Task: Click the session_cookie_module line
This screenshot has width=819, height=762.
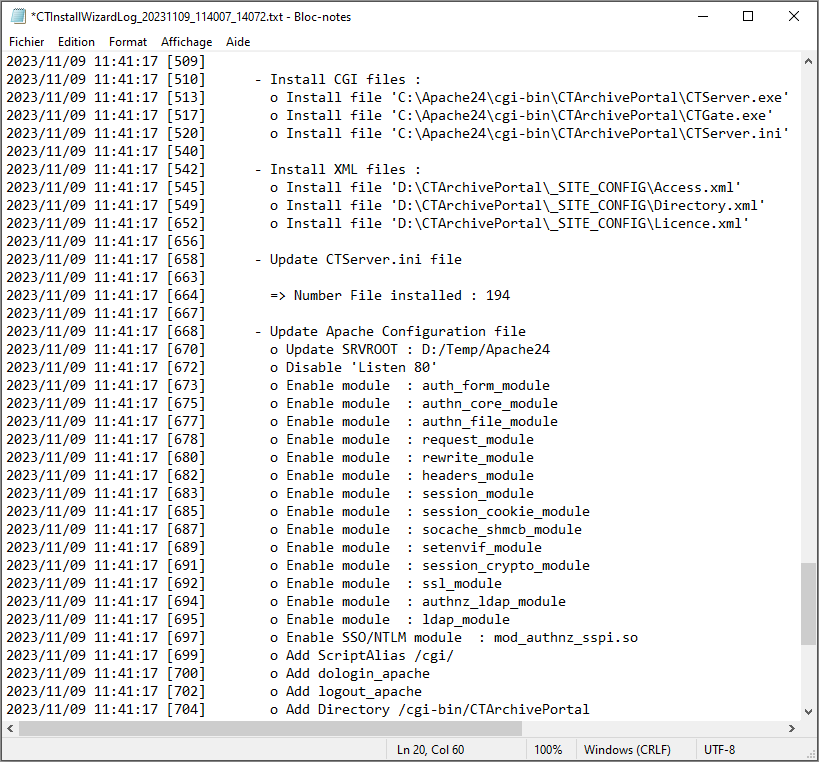Action: coord(430,512)
